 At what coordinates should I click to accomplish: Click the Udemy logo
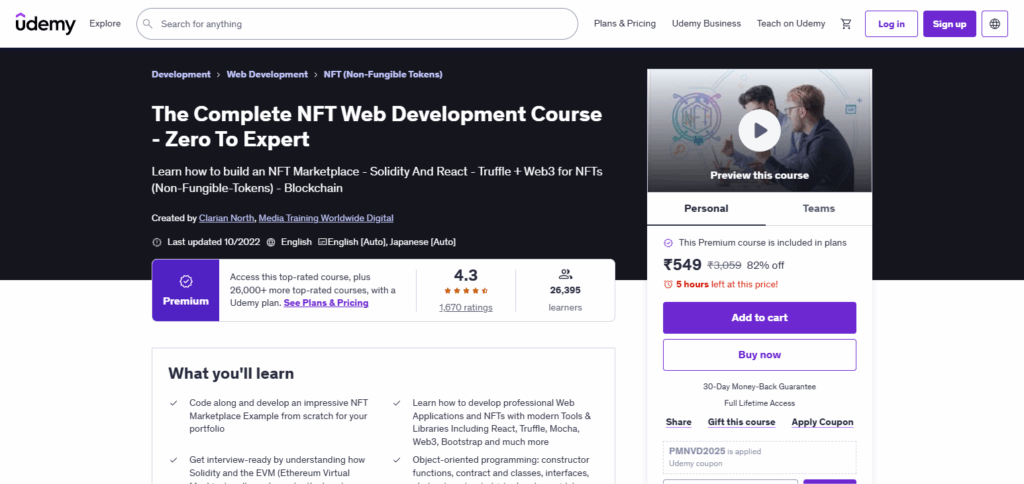tap(46, 24)
